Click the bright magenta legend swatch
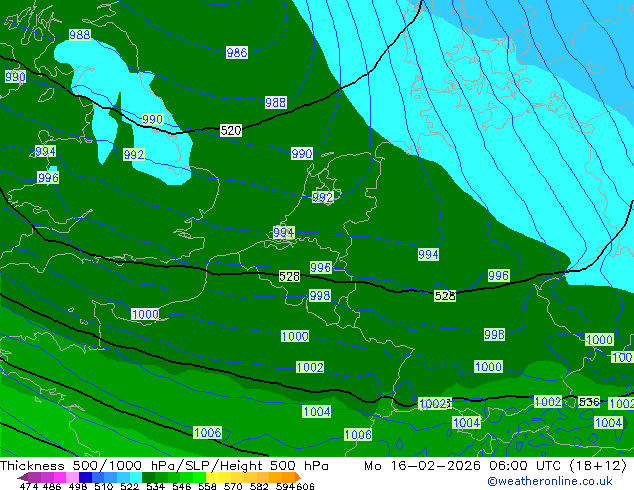Viewport: 634px width, 490px height. [60, 477]
